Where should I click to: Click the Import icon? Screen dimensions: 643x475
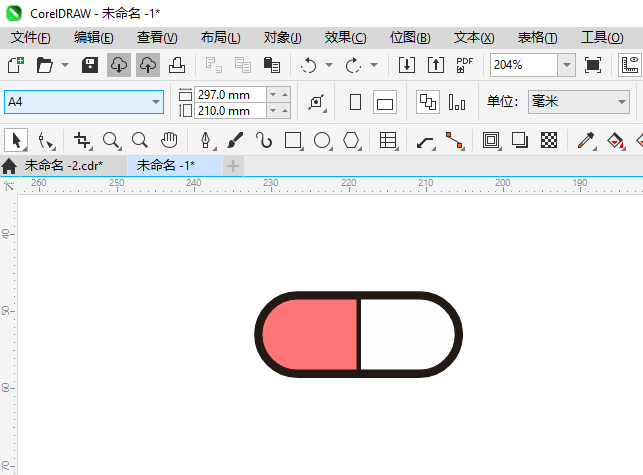pos(407,65)
